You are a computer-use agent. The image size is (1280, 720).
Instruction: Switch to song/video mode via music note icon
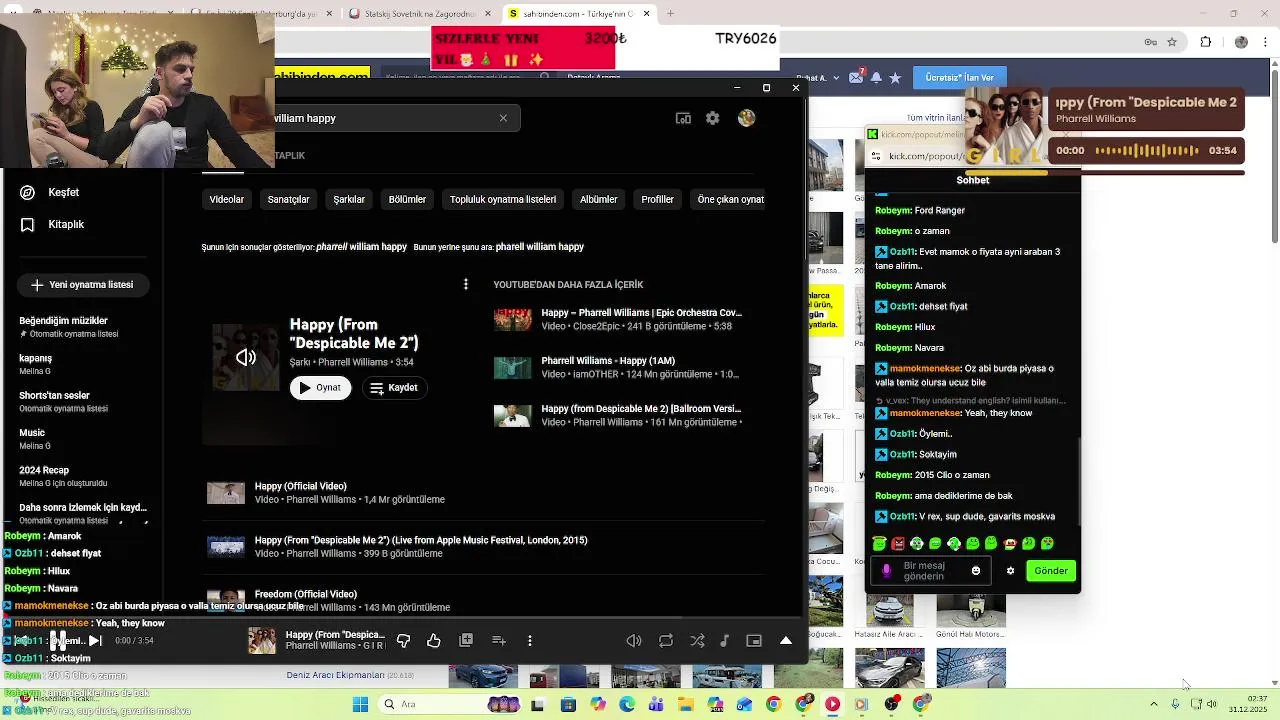[x=725, y=641]
